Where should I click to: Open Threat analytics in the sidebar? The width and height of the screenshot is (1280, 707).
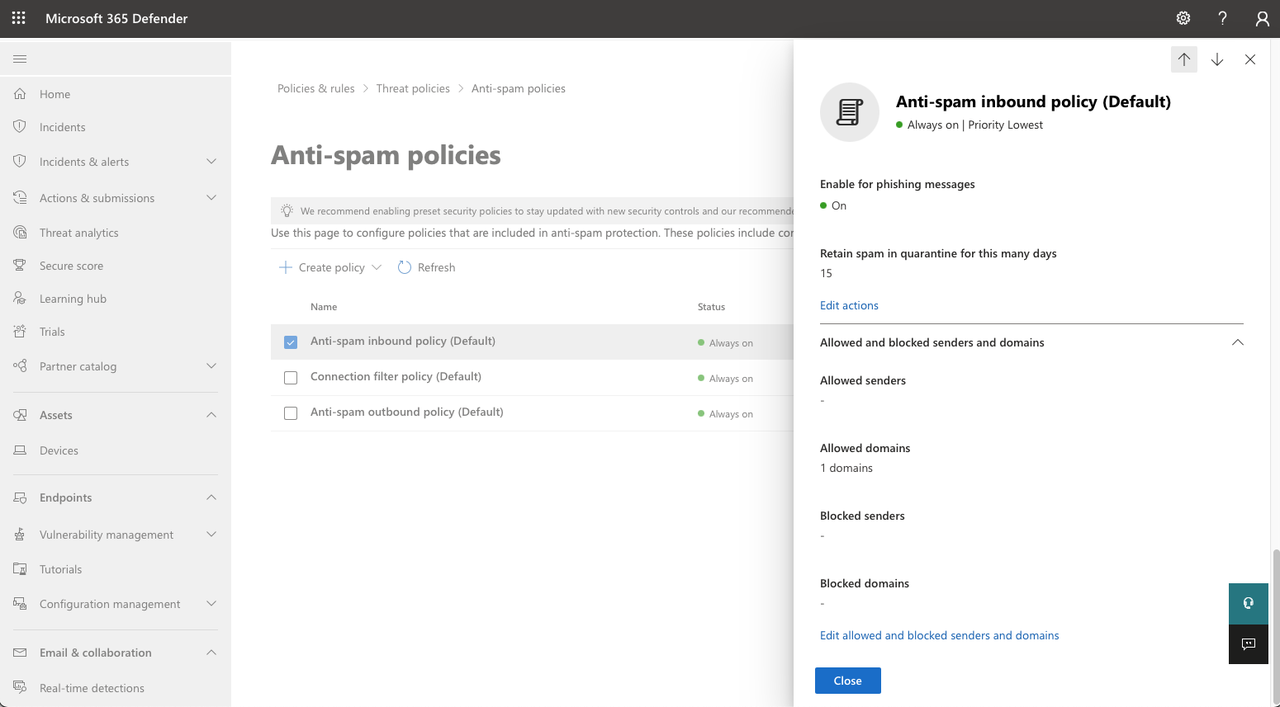(79, 233)
